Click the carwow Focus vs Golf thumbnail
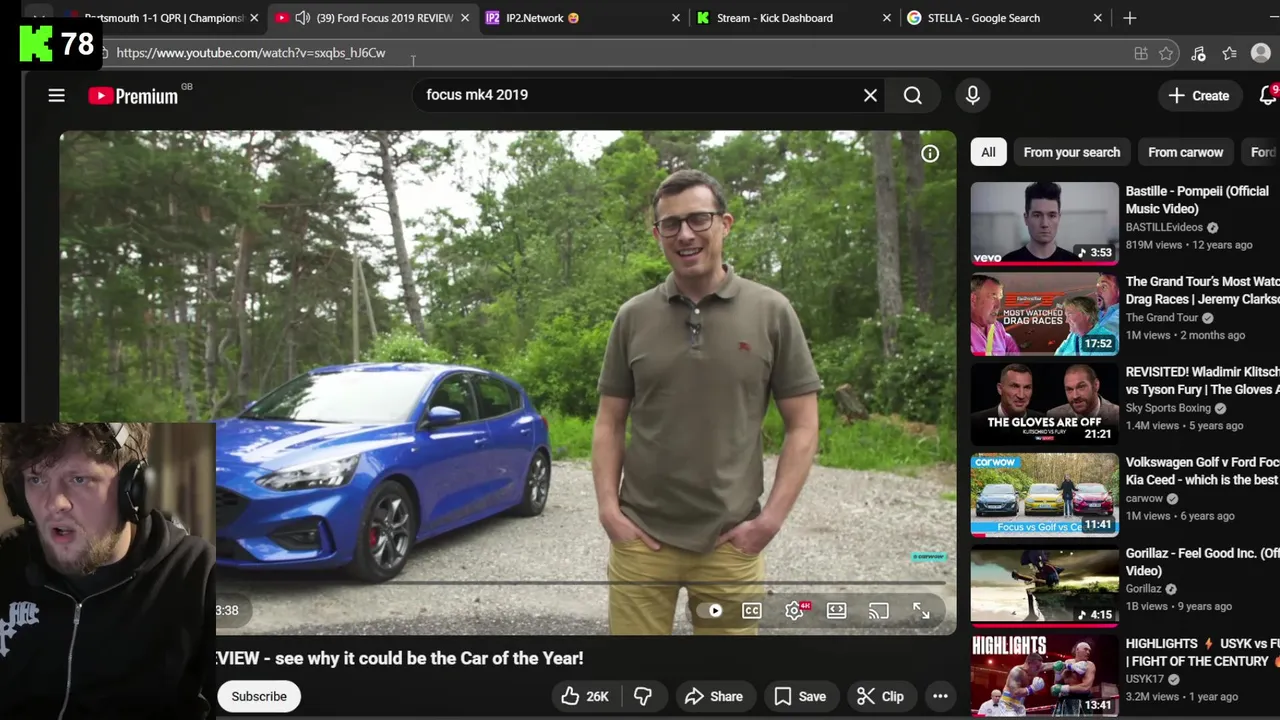 (1044, 495)
